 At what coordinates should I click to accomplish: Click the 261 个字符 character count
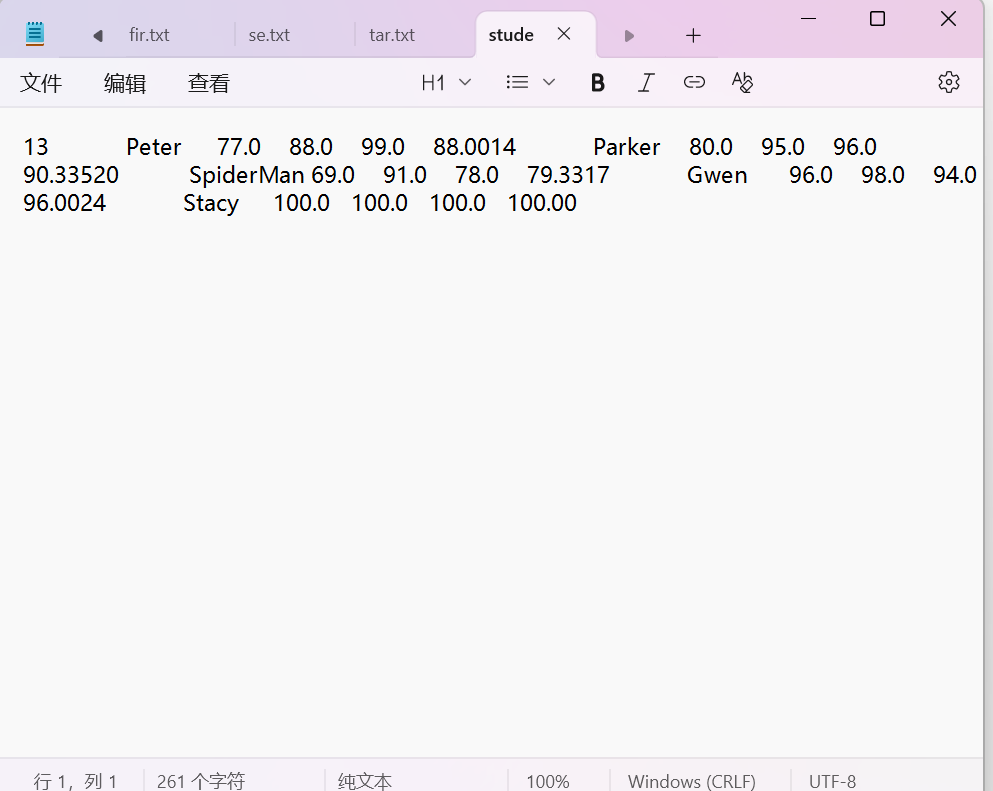tap(201, 781)
